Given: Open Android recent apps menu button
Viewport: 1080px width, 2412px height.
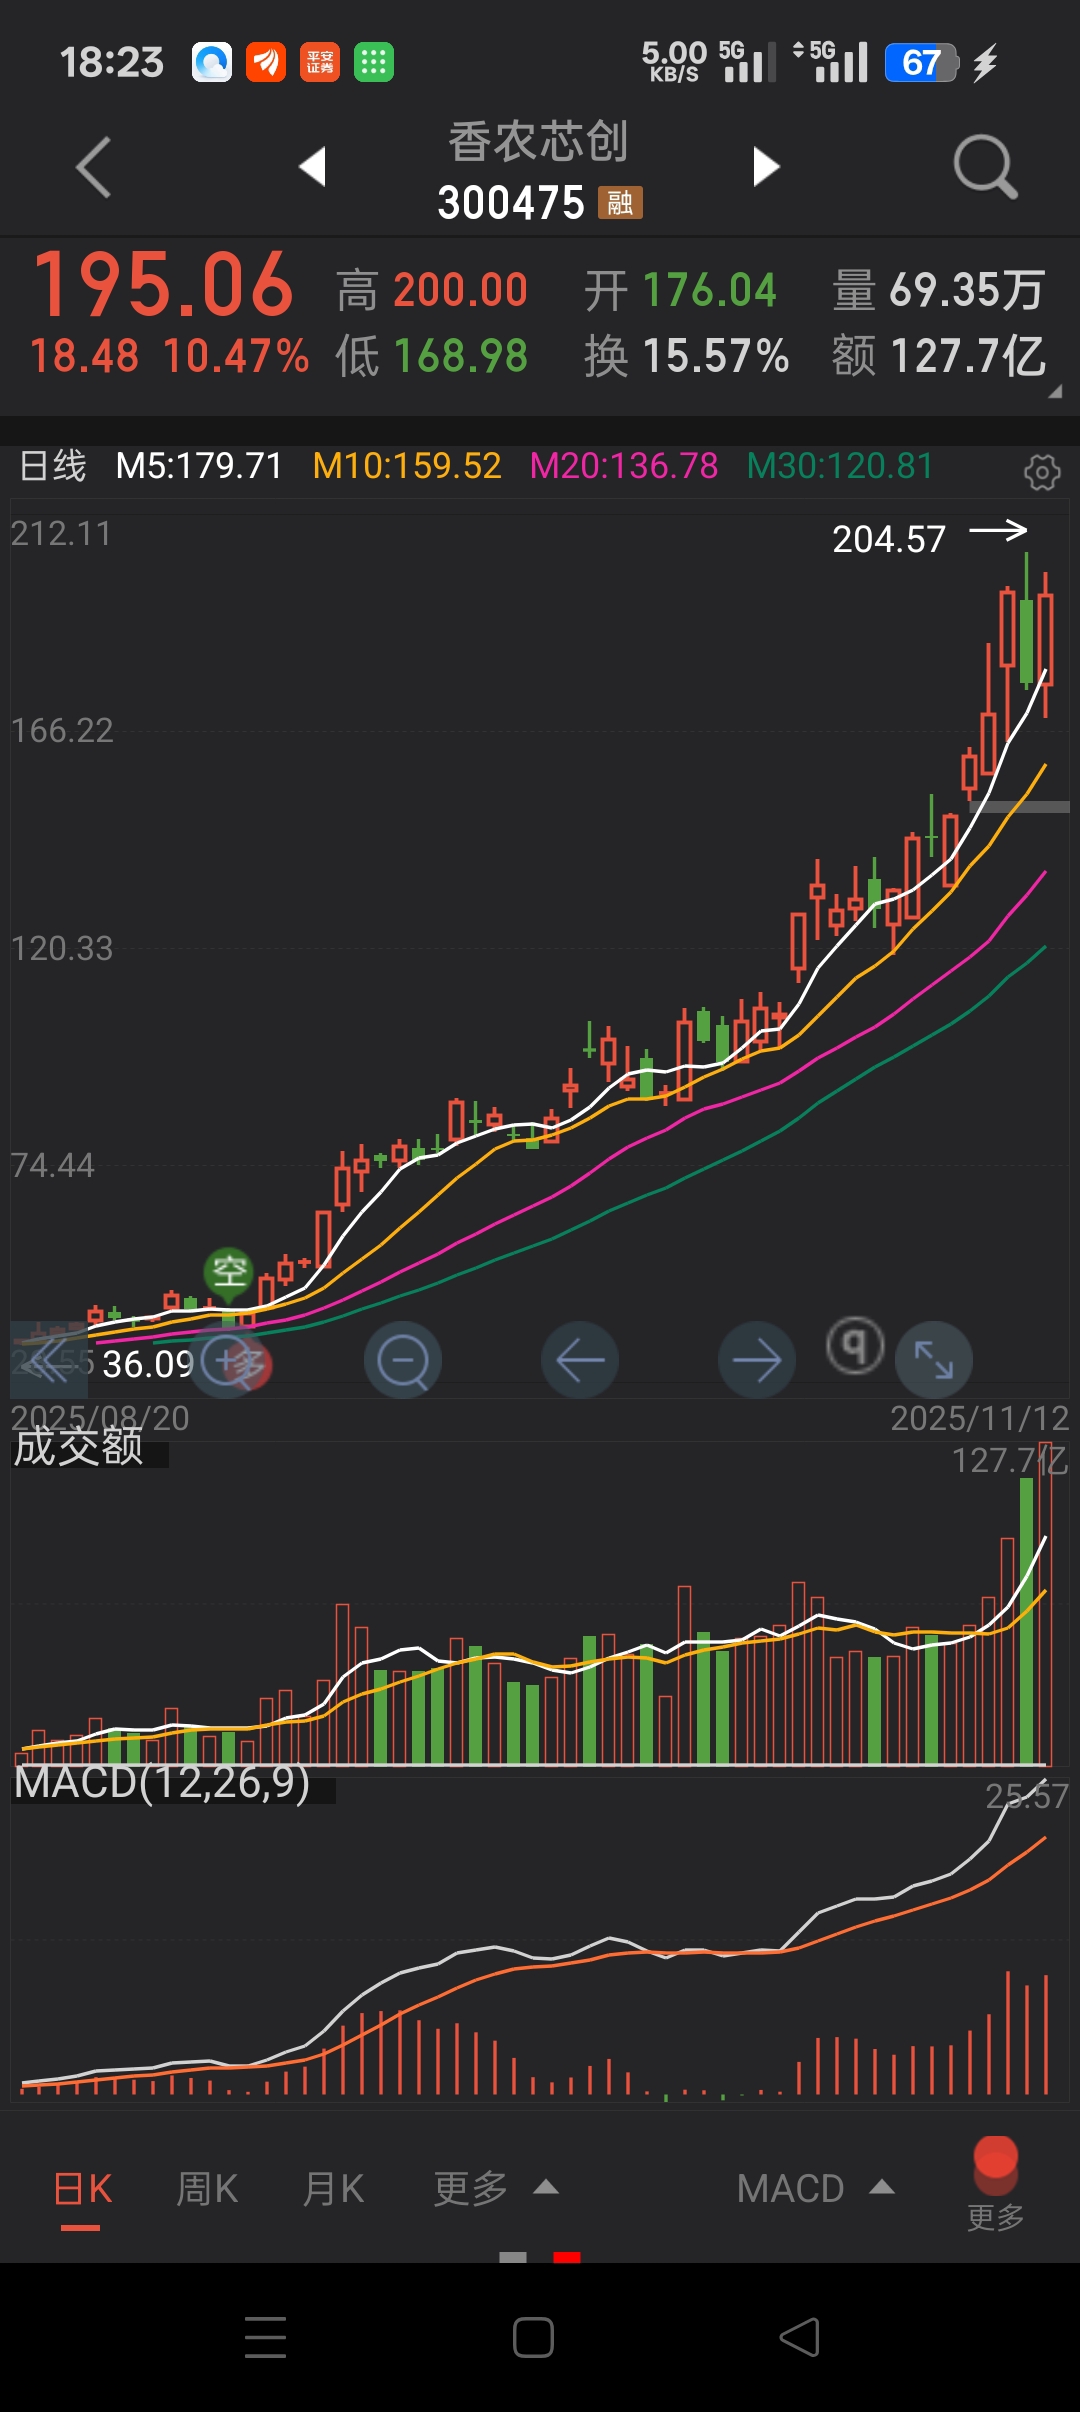Looking at the screenshot, I should point(265,2337).
